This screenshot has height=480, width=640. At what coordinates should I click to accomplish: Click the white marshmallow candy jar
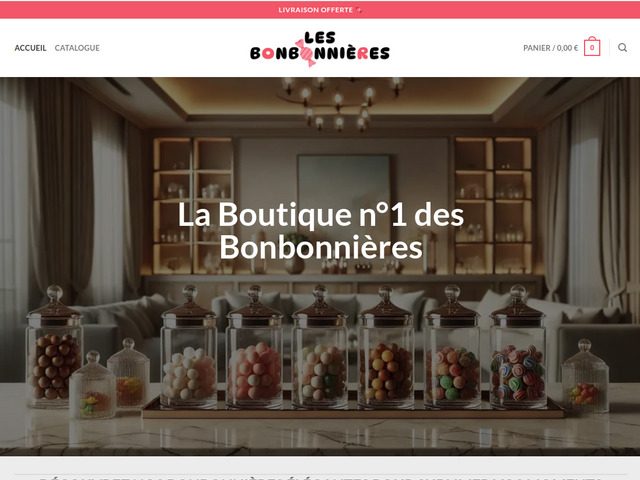(x=189, y=346)
